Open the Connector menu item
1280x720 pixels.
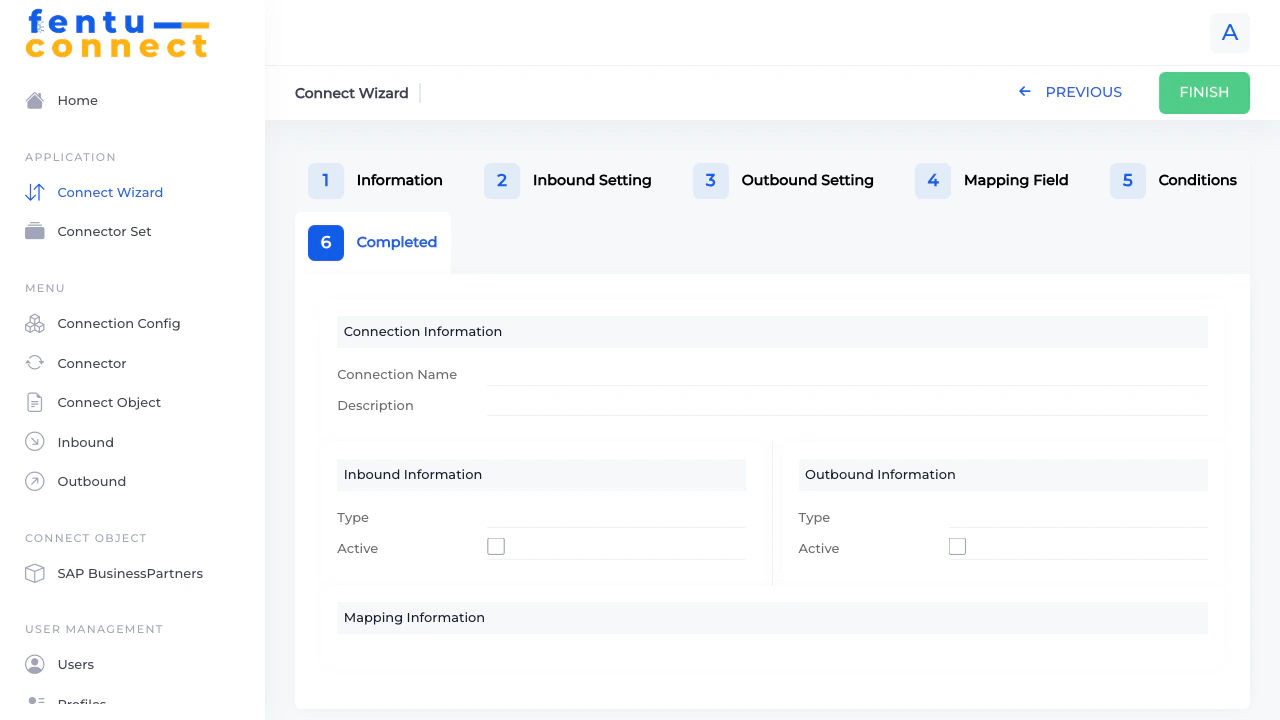click(x=91, y=363)
